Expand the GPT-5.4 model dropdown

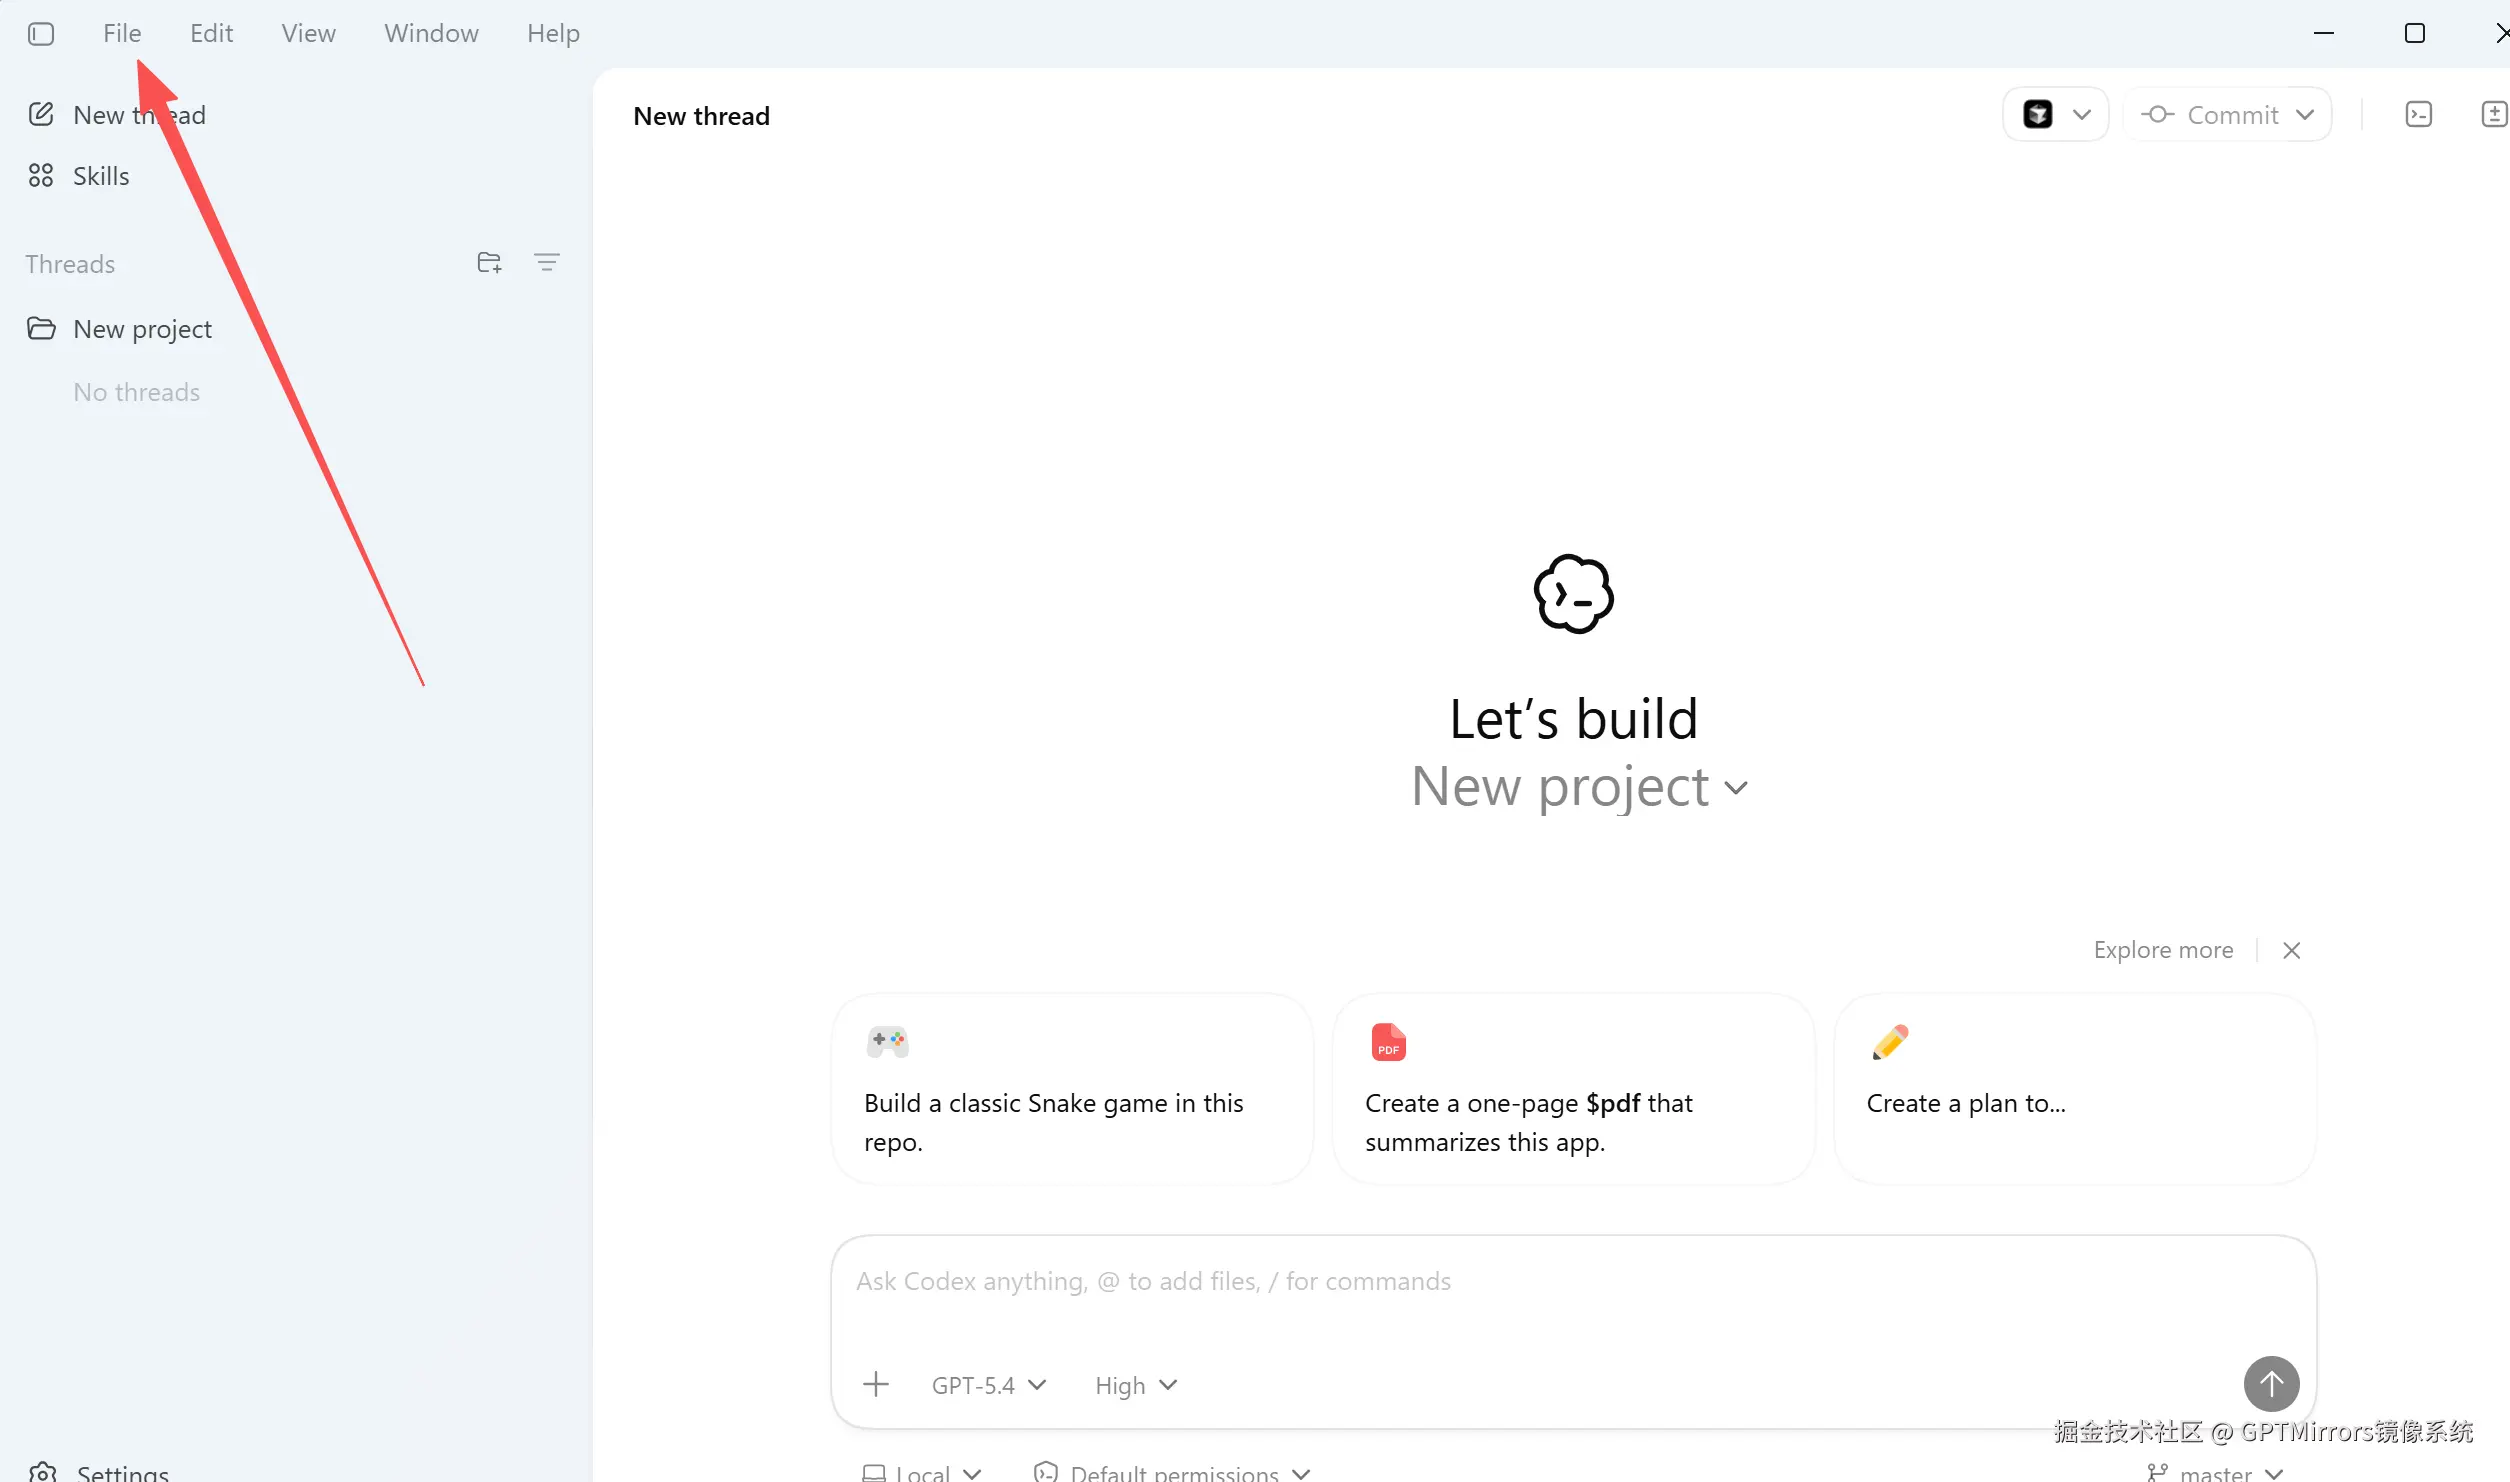[x=988, y=1385]
